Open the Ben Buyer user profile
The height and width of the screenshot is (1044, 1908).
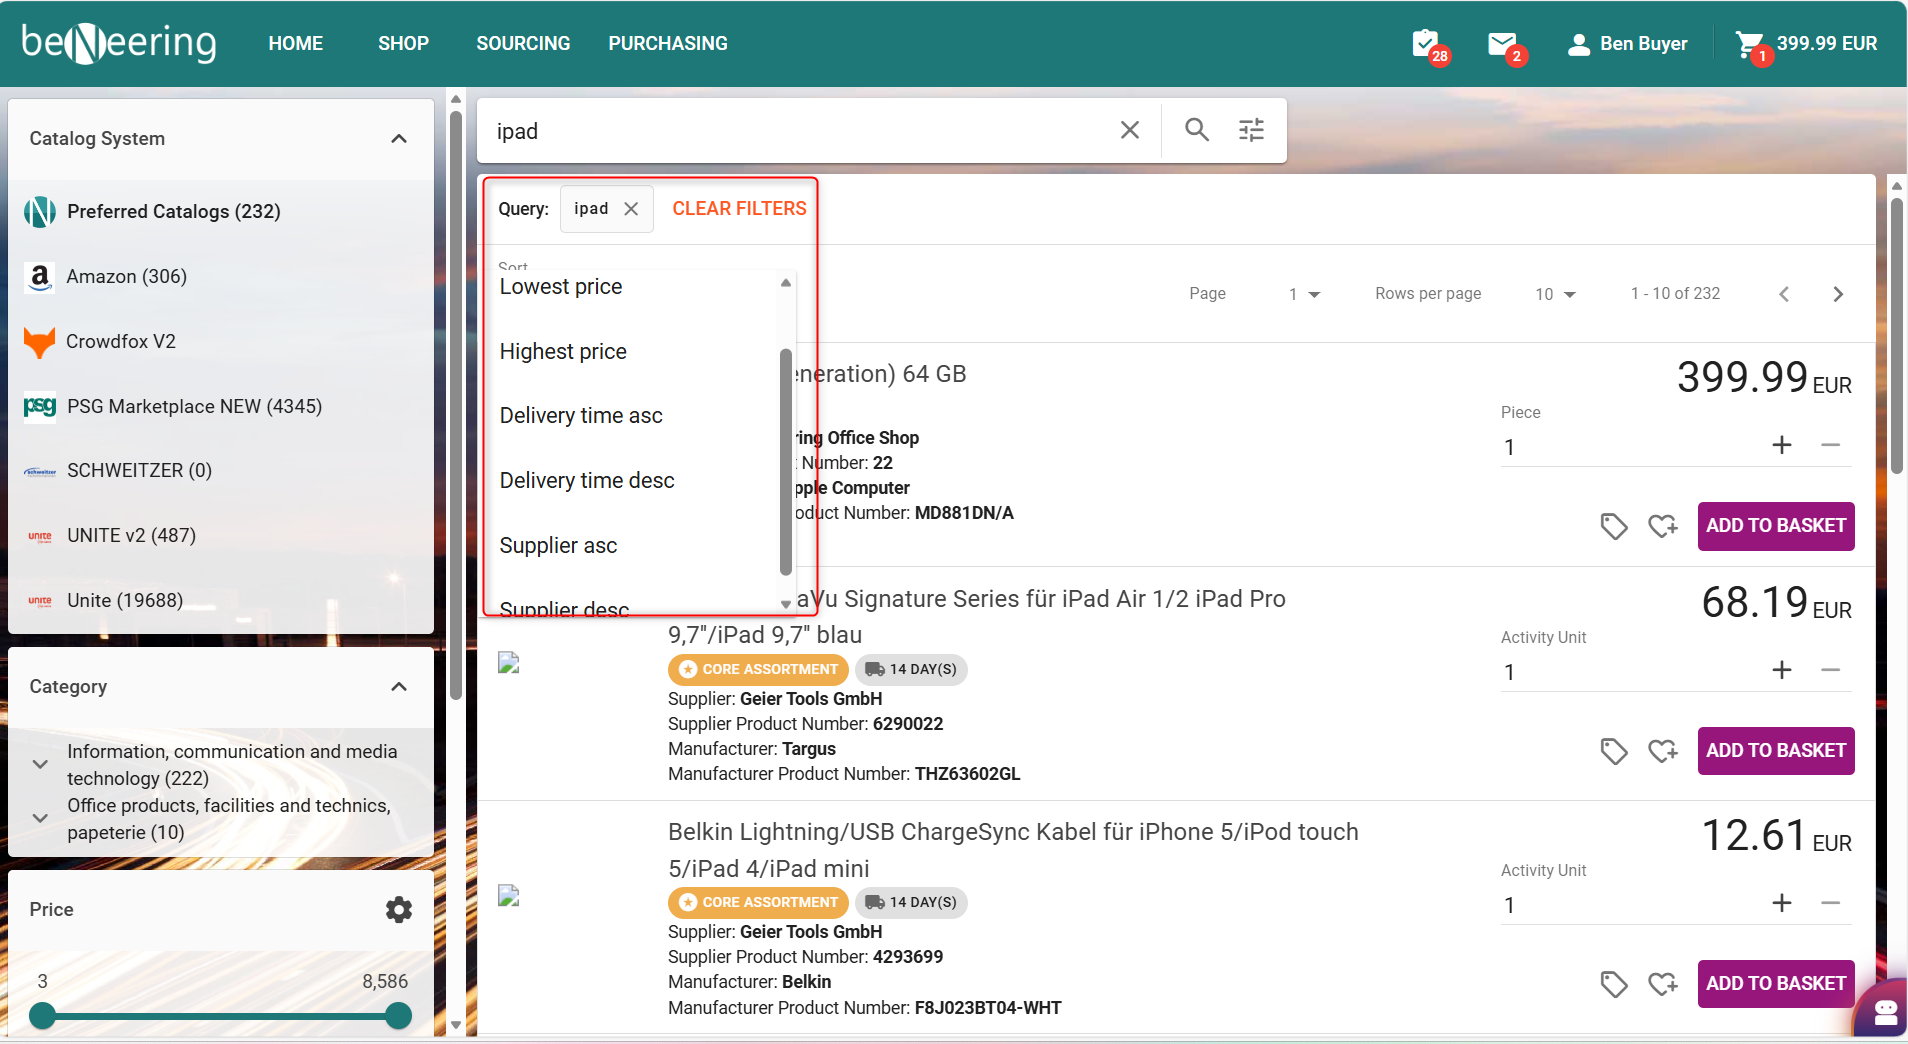click(x=1627, y=44)
